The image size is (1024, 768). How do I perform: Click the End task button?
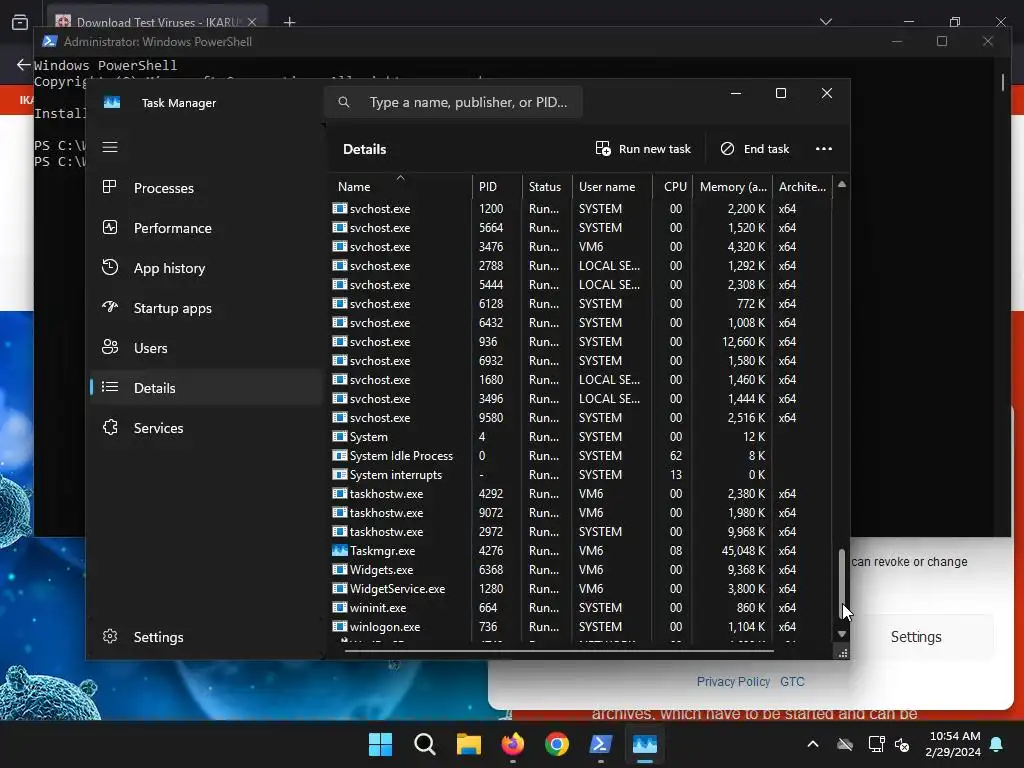click(x=754, y=149)
